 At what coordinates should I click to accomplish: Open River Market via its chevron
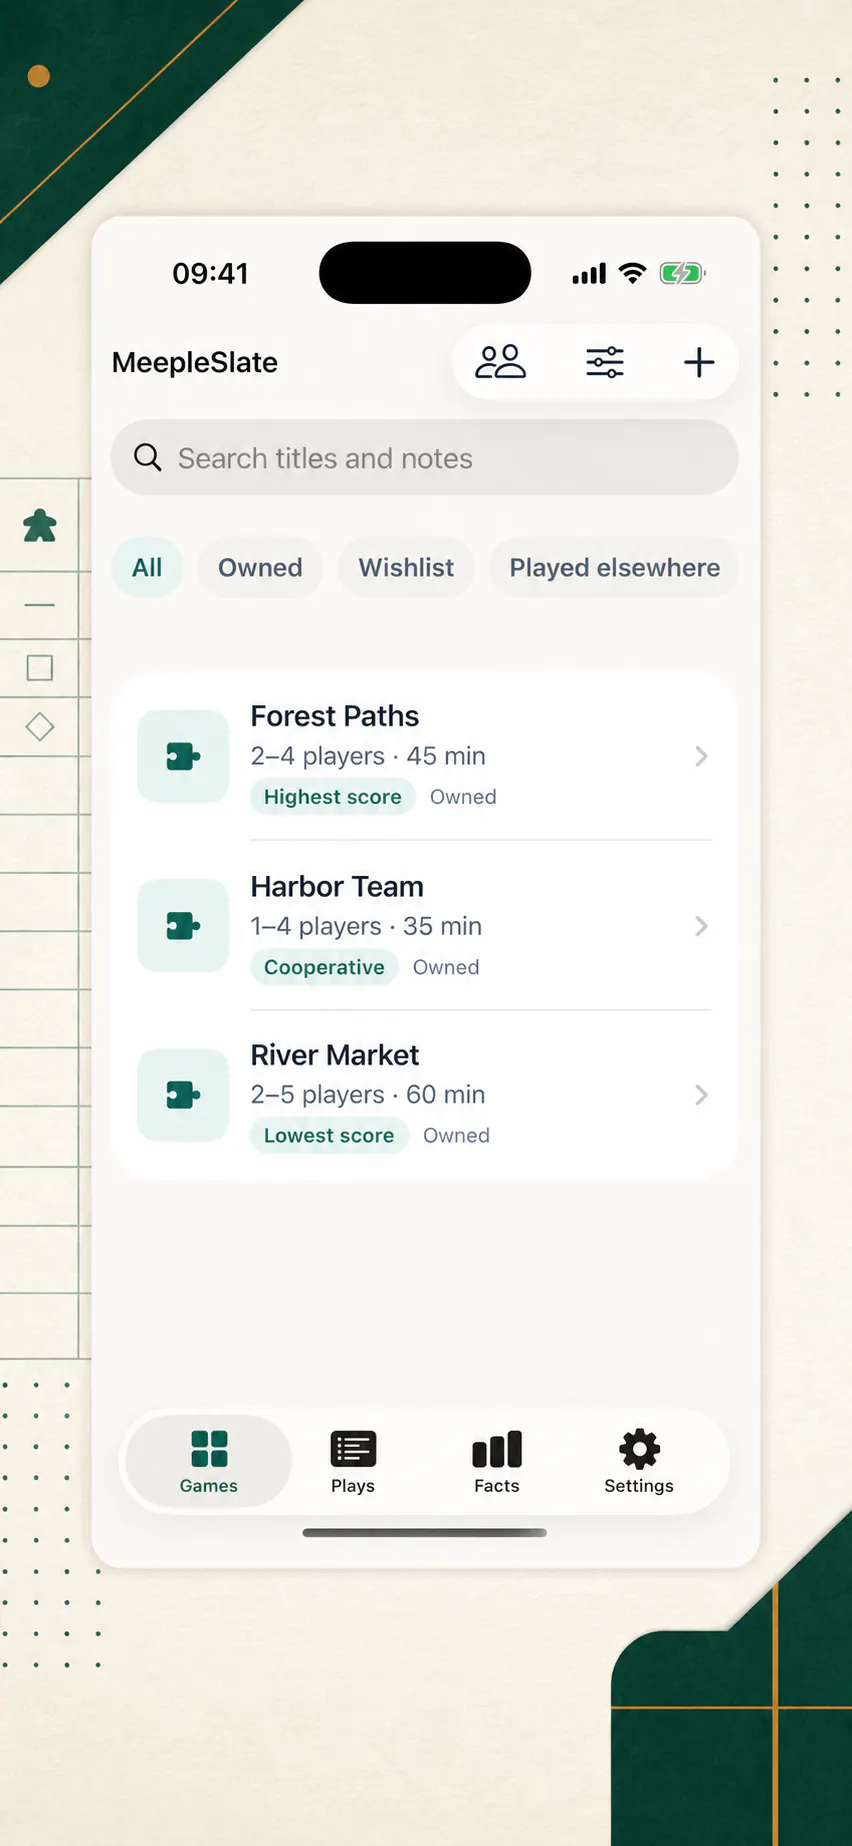click(701, 1095)
